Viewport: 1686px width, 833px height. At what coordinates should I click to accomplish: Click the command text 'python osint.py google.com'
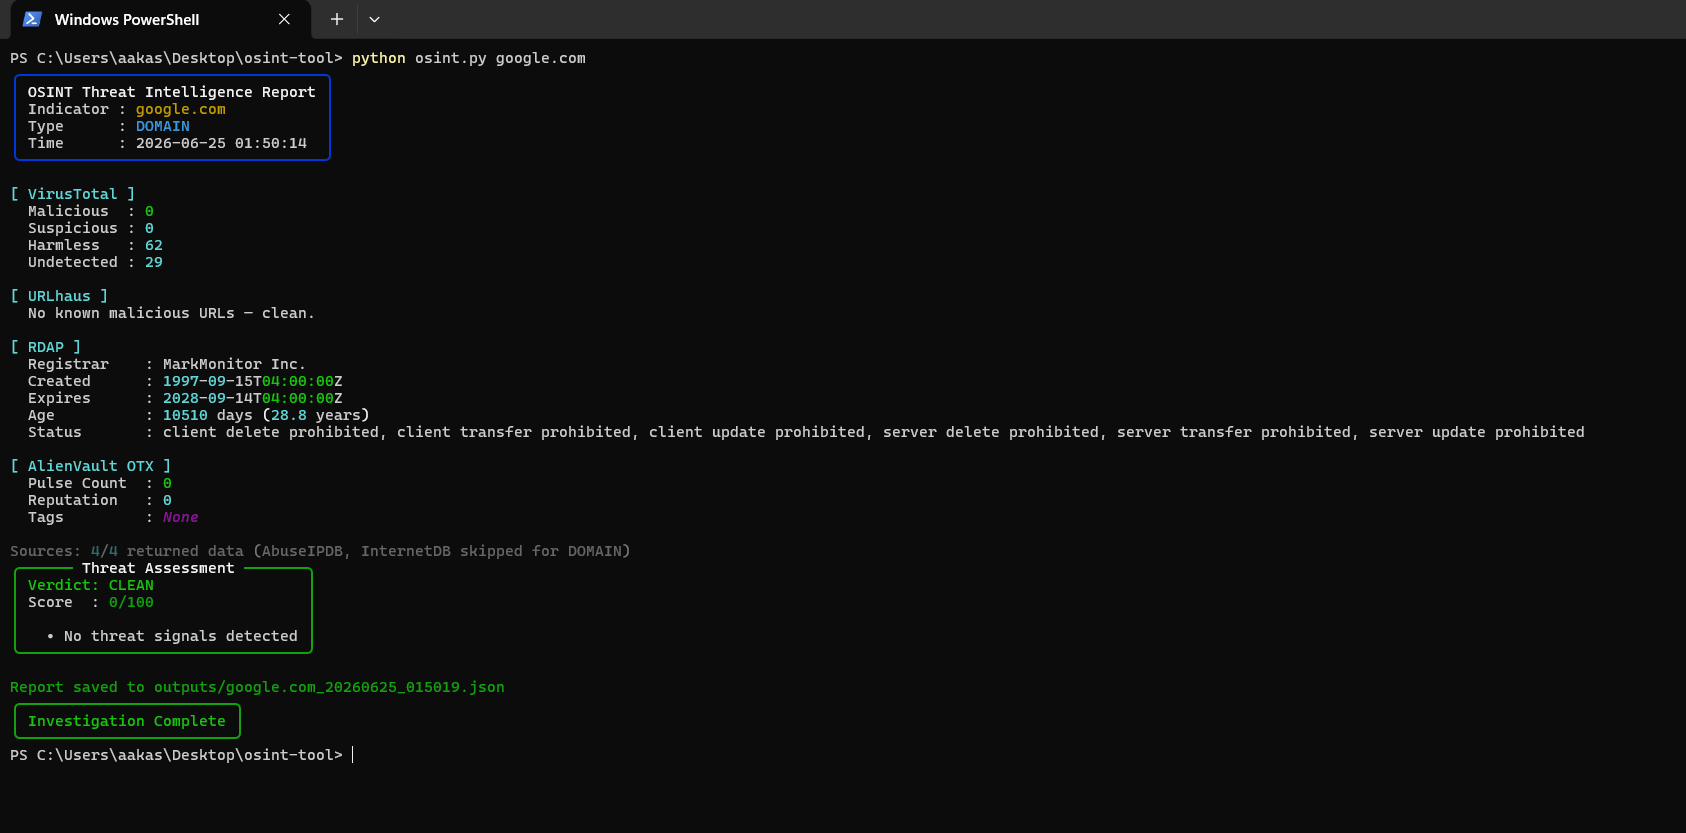pos(469,58)
